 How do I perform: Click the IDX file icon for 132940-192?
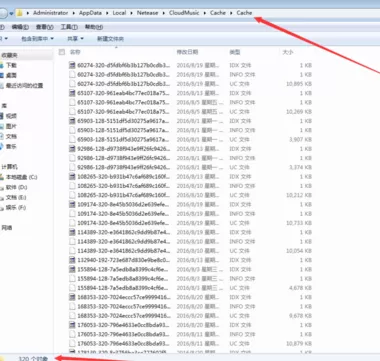[72, 260]
